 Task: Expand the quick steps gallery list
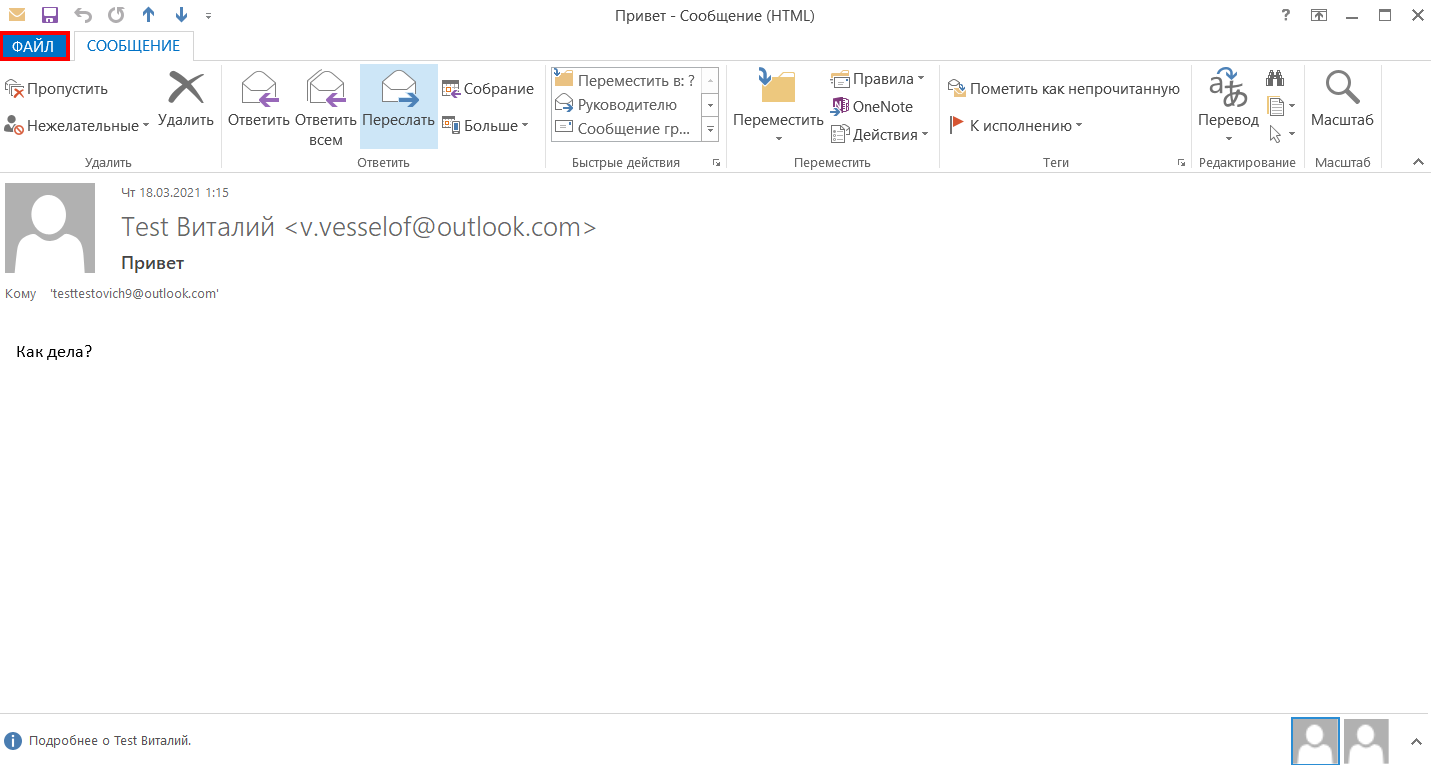(x=711, y=129)
